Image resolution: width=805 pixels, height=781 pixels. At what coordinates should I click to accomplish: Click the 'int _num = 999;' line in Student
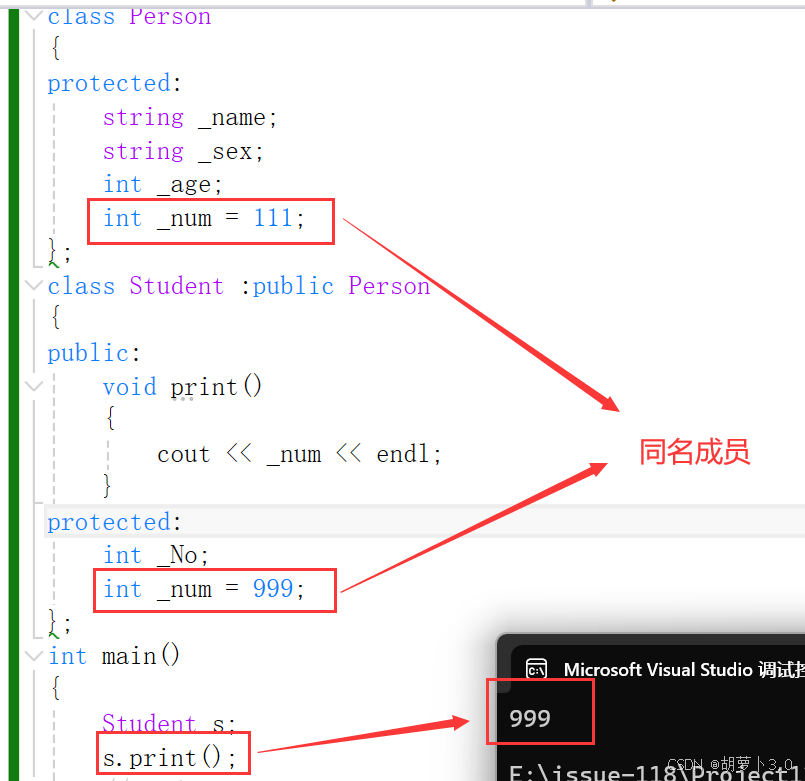coord(204,589)
